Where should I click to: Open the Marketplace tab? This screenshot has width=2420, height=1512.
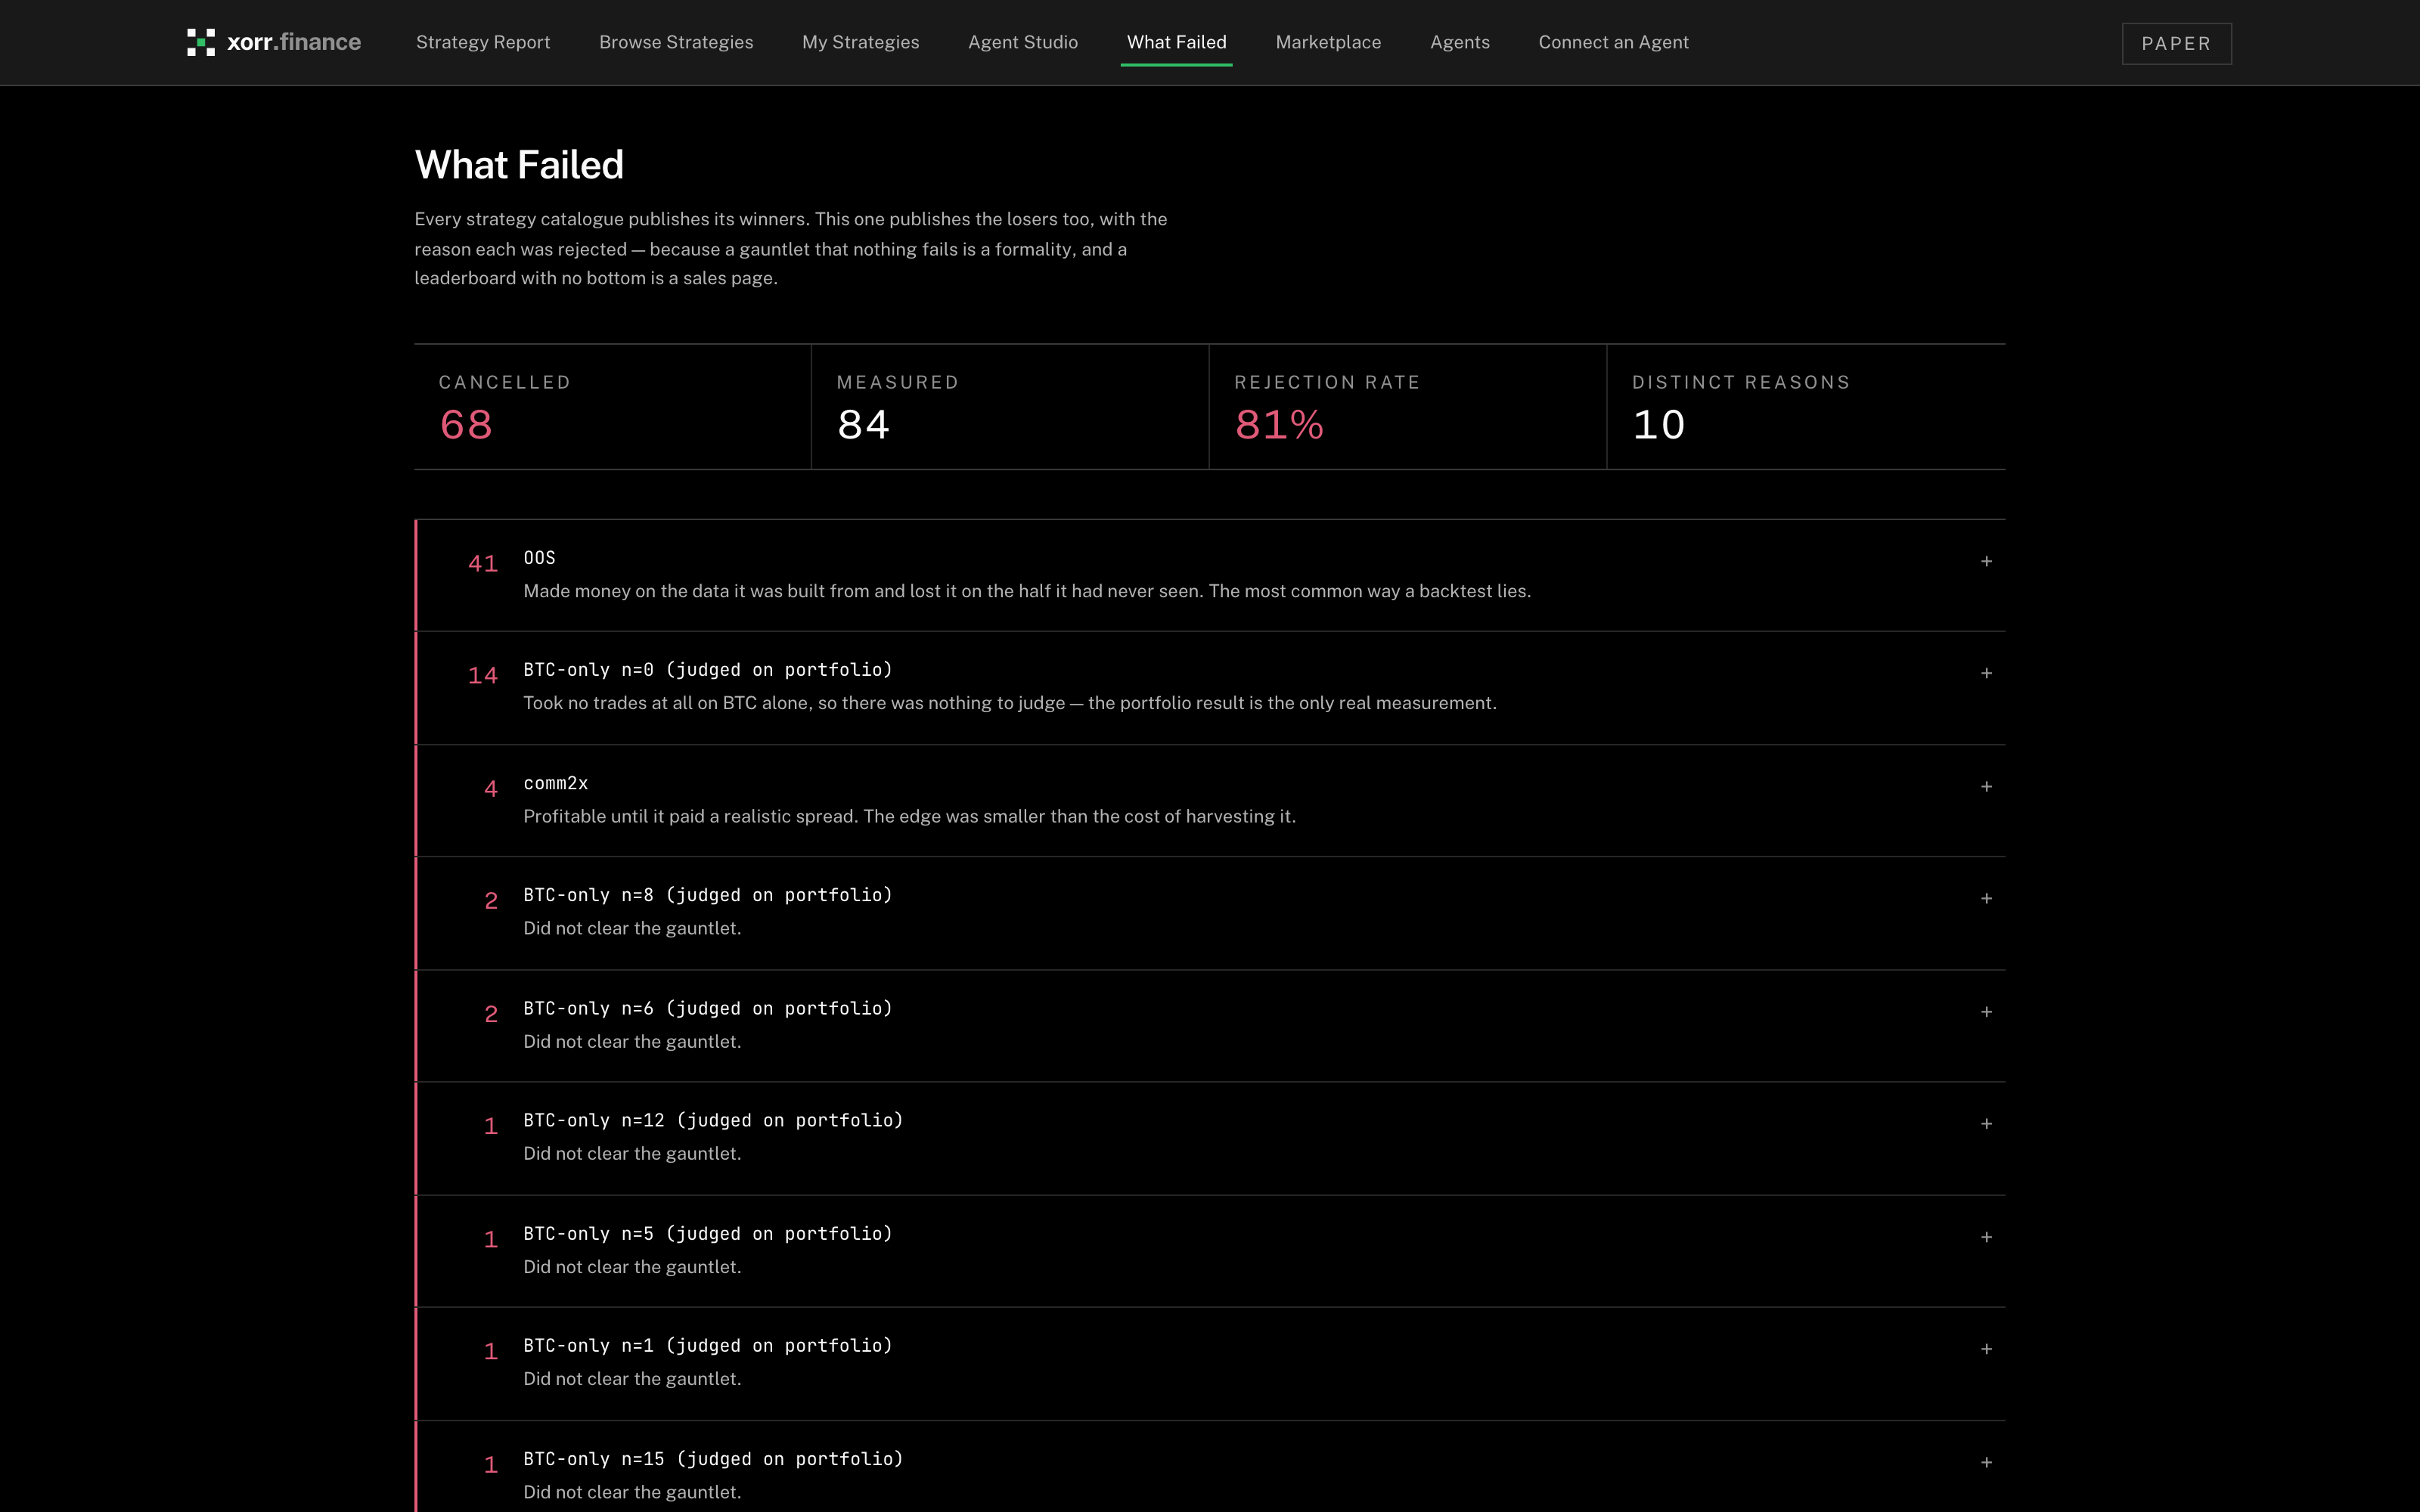(1328, 42)
